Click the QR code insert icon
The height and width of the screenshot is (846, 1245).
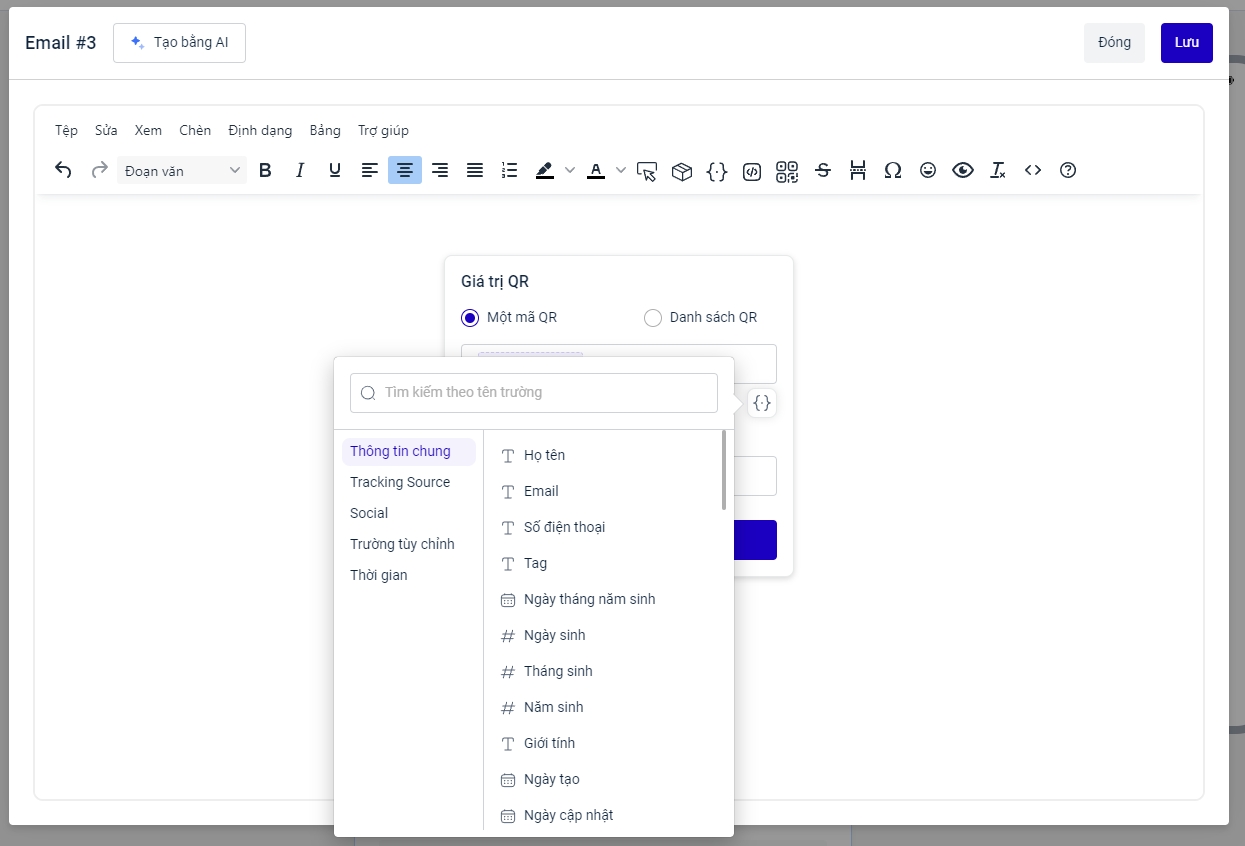click(x=787, y=171)
